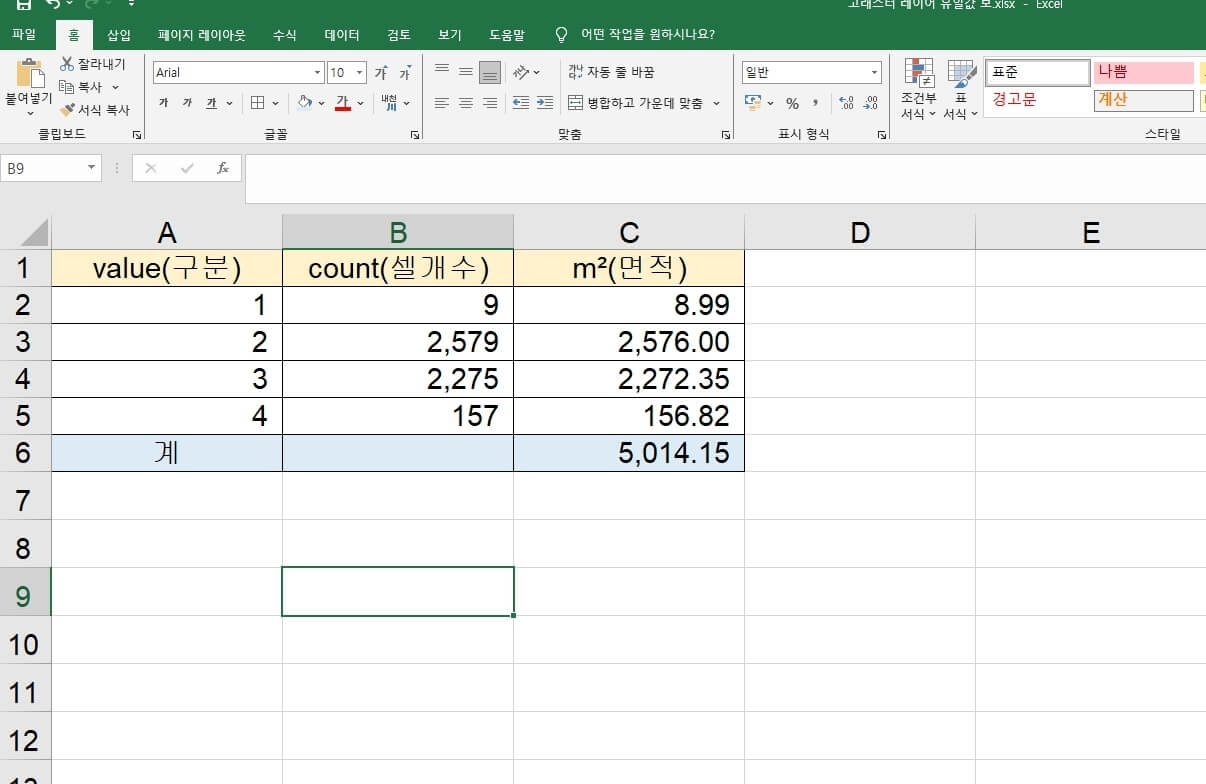Expand the fill color dropdown arrow
The width and height of the screenshot is (1206, 784).
(x=321, y=103)
